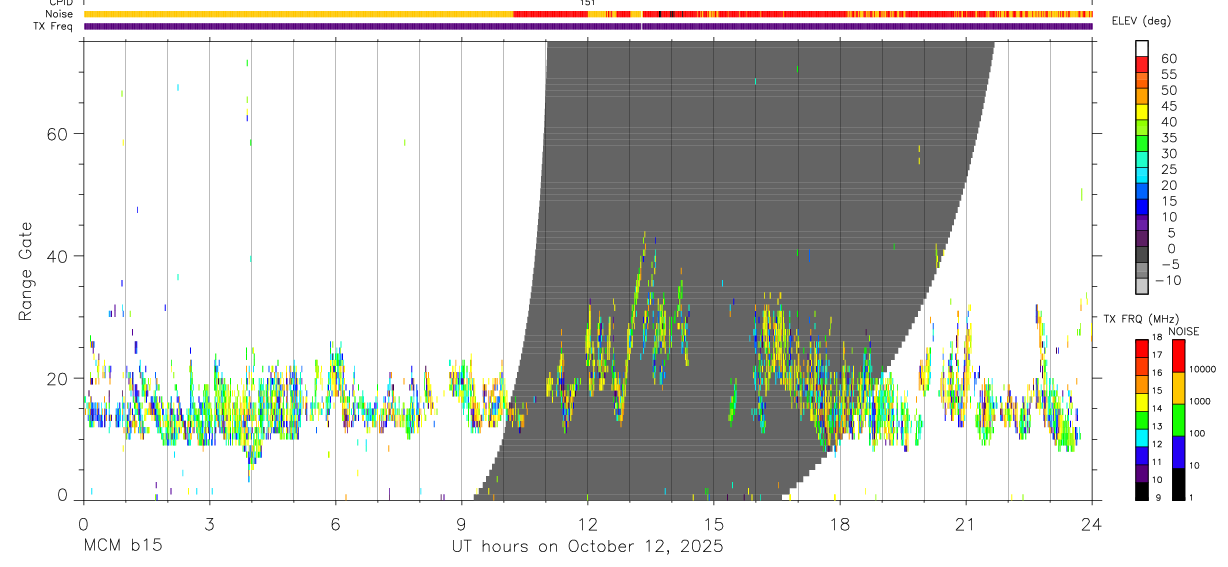Viewport: 1228px width, 567px height.
Task: Click the white swatch above 60 in ELEV legend
Action: [x=1142, y=49]
